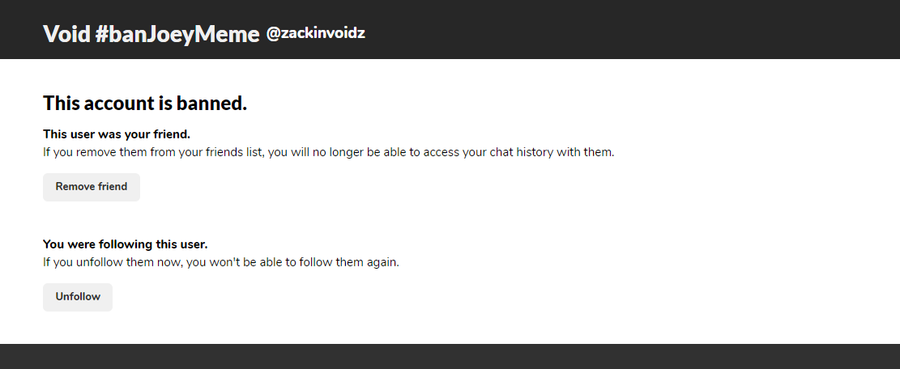Click the 'This user was your friend.' label
Screen dimensions: 900x369
tap(117, 134)
